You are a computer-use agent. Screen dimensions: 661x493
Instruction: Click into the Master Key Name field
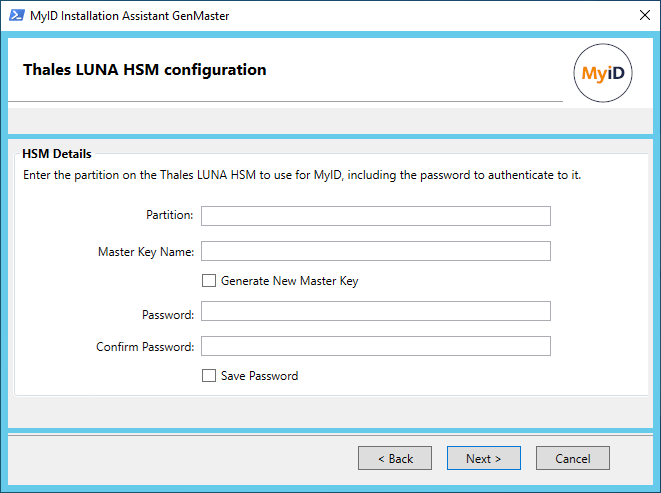point(376,251)
